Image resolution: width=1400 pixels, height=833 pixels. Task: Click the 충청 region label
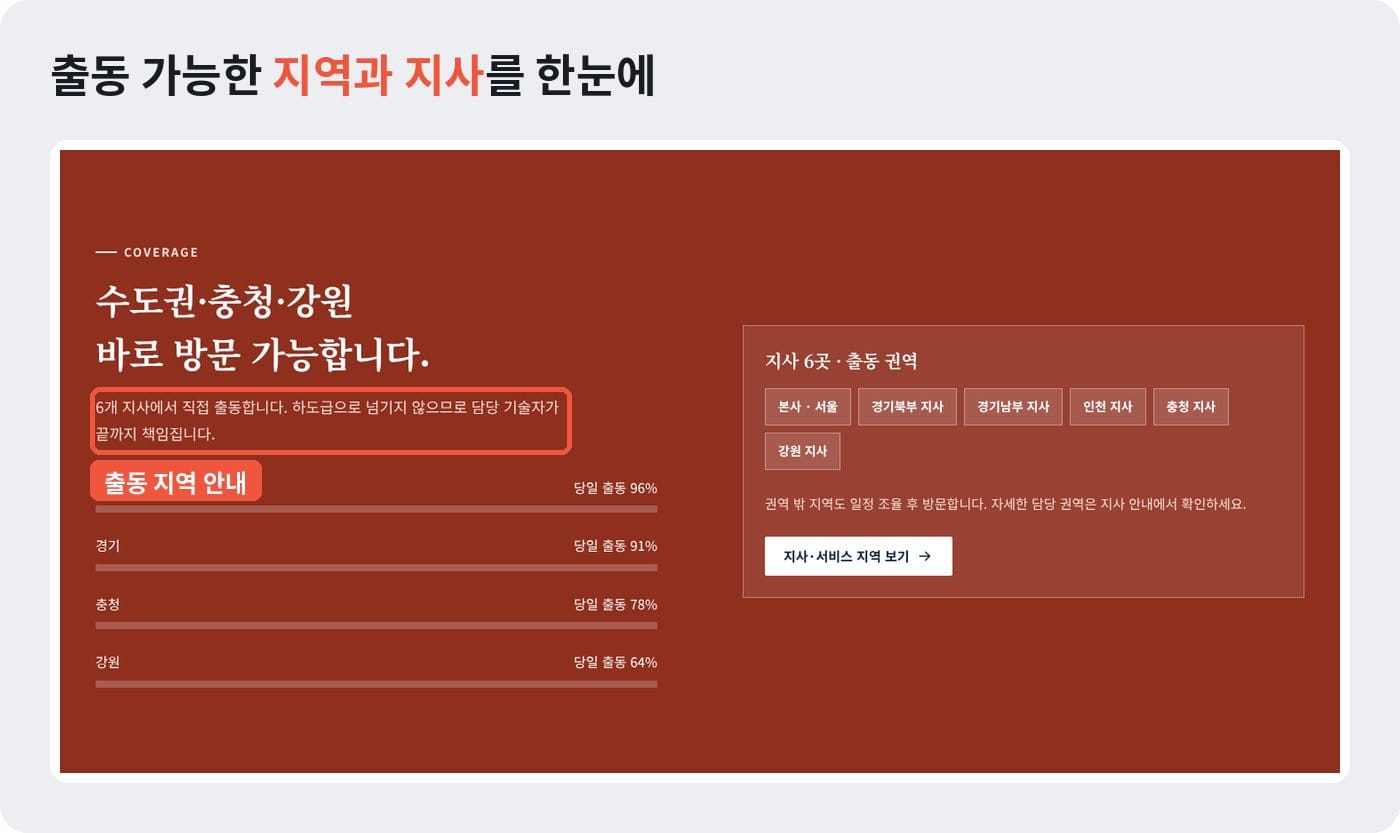107,604
